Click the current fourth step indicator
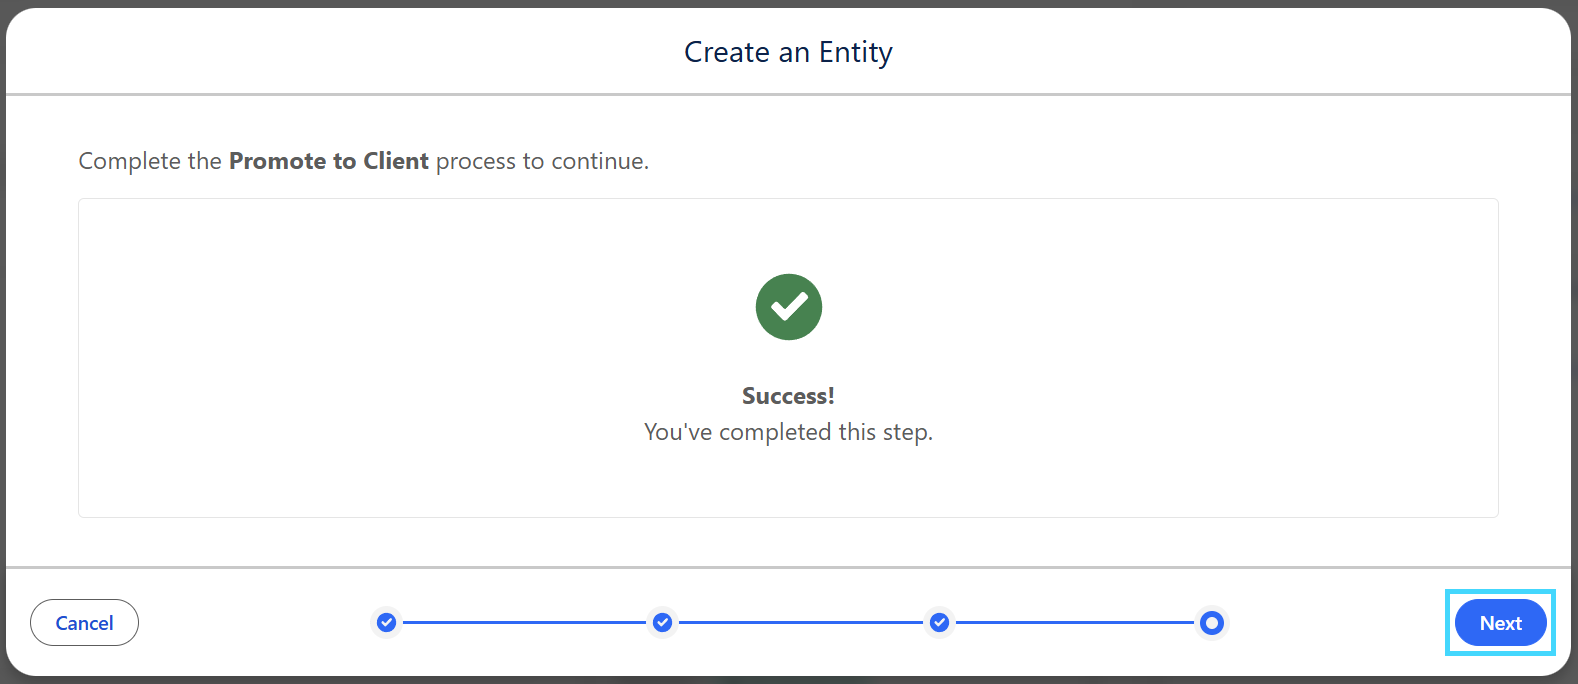The height and width of the screenshot is (684, 1578). (1212, 623)
